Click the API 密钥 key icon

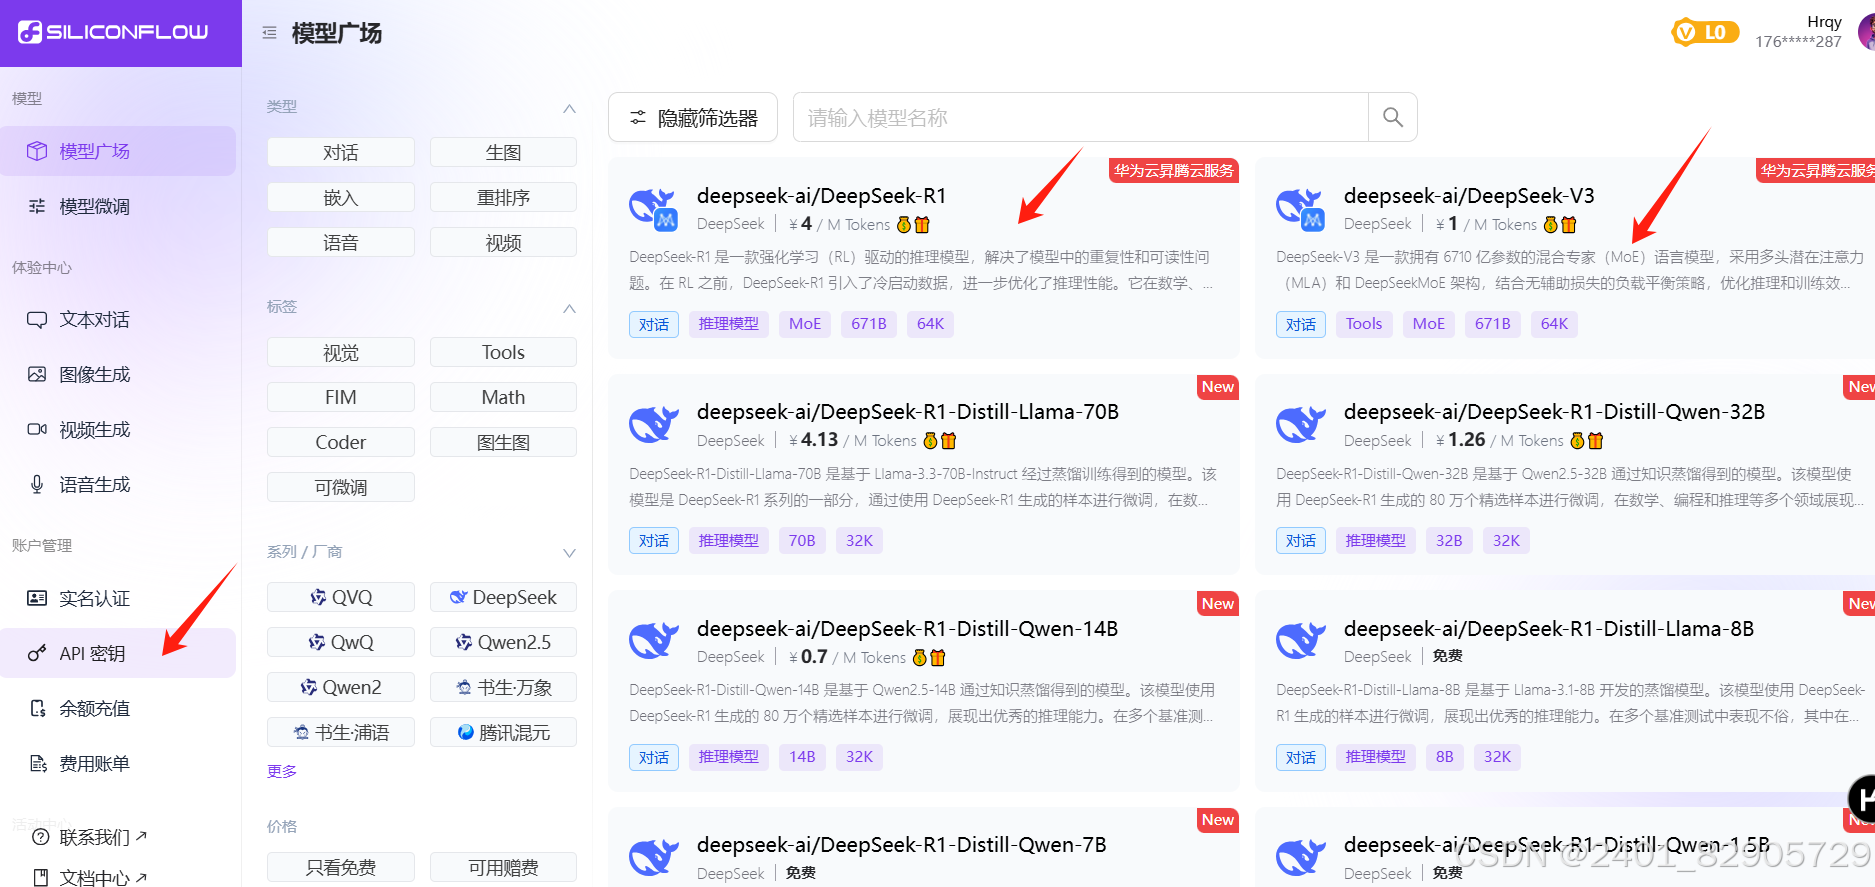[x=37, y=653]
